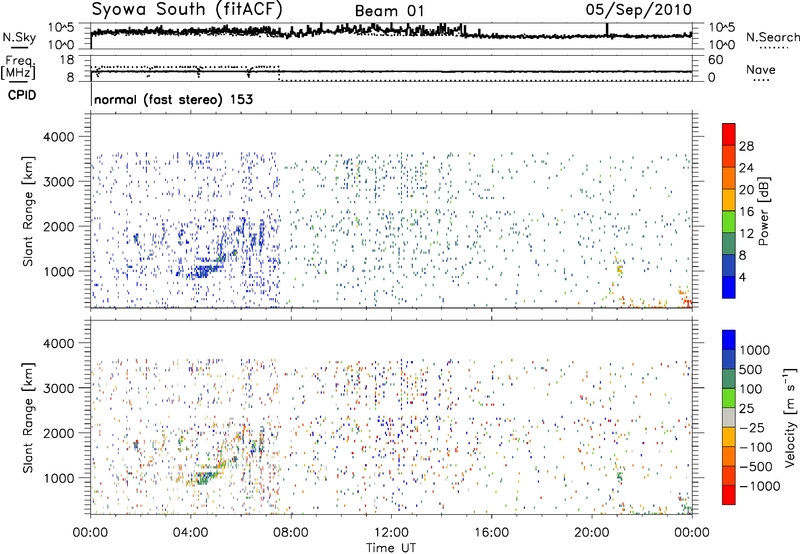
Task: Click the '08:00' time tick label
Action: [291, 533]
